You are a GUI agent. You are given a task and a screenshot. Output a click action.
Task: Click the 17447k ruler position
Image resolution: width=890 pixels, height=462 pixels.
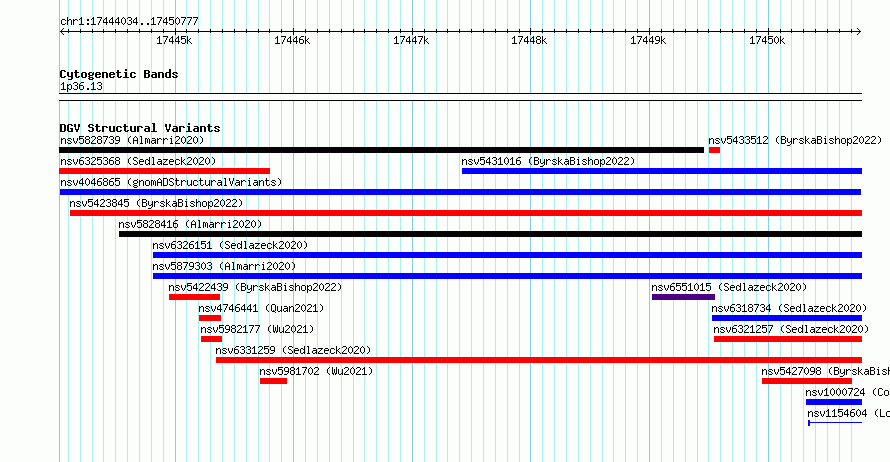click(411, 40)
